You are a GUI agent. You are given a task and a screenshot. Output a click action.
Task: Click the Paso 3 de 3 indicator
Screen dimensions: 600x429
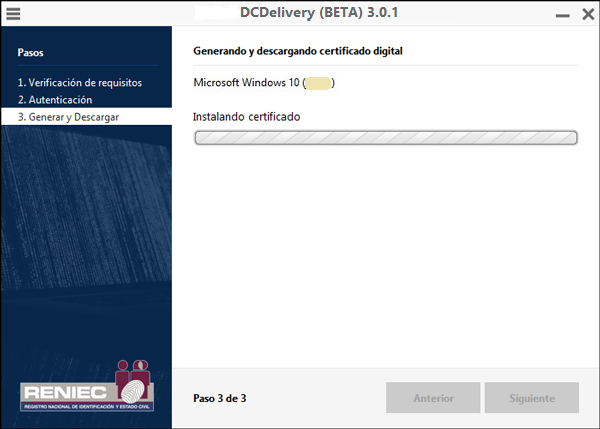coord(219,398)
